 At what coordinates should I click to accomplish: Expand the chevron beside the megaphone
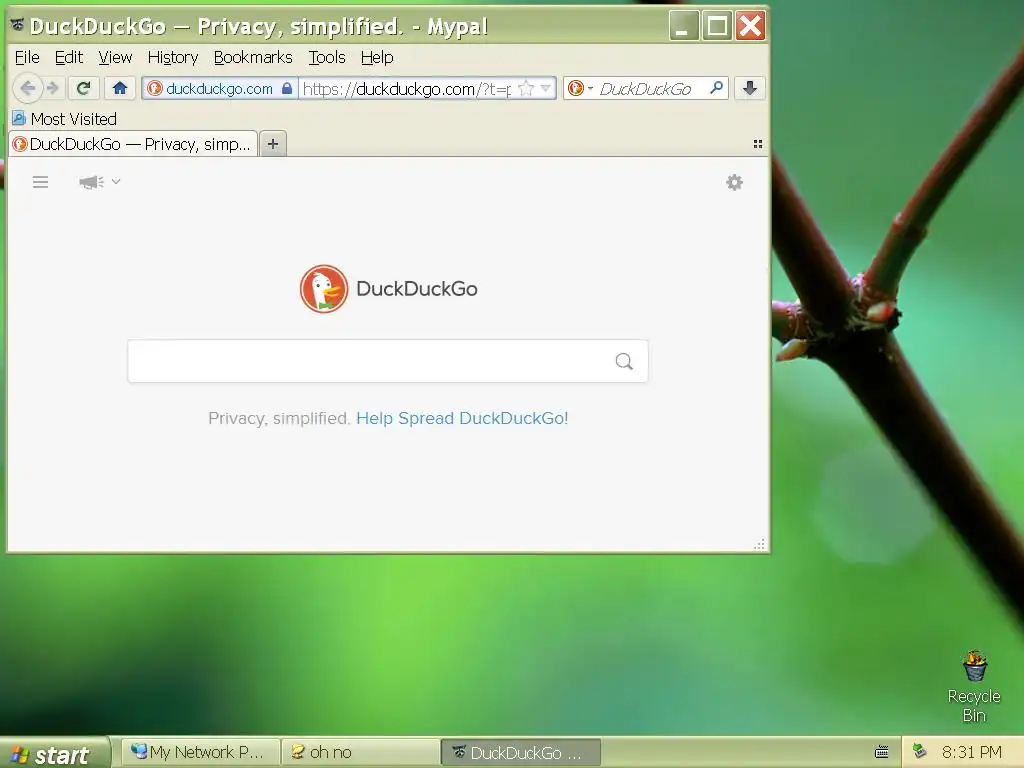coord(116,181)
